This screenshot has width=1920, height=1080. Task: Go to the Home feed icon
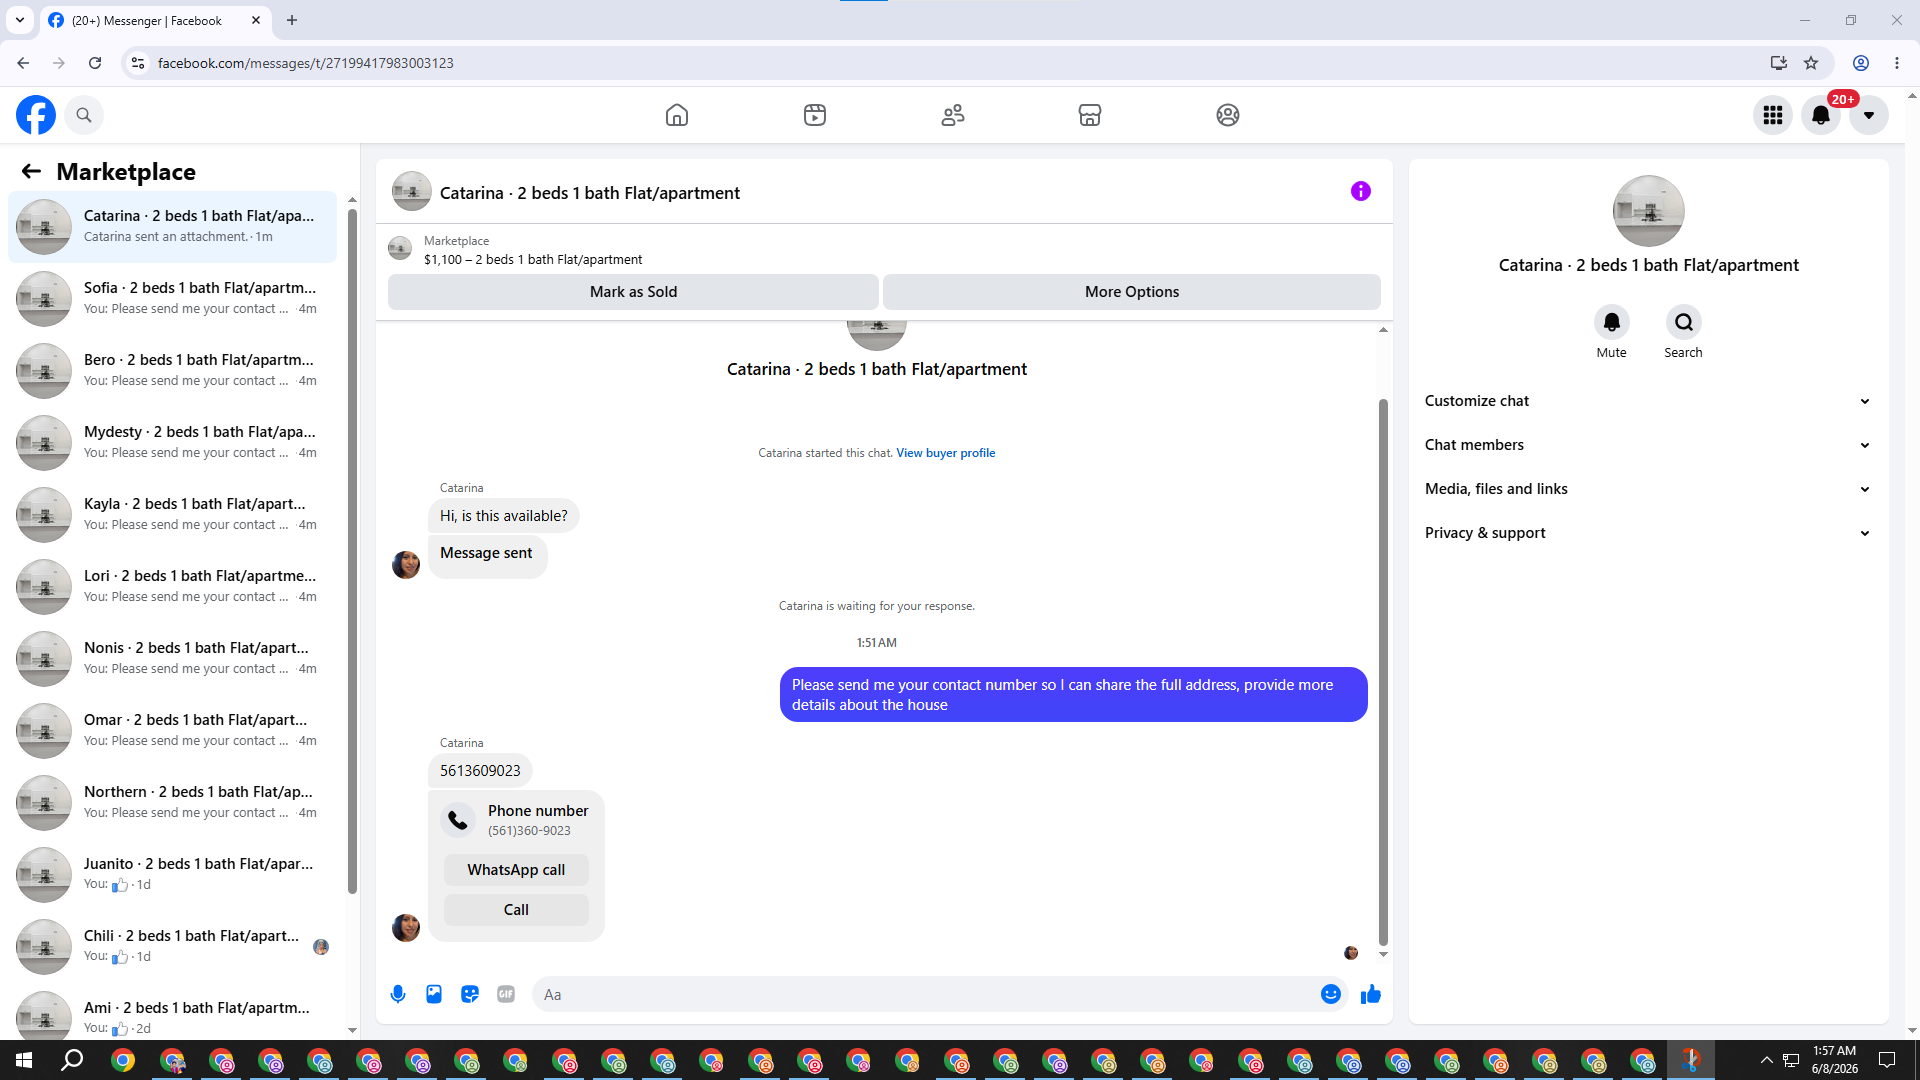[x=677, y=115]
